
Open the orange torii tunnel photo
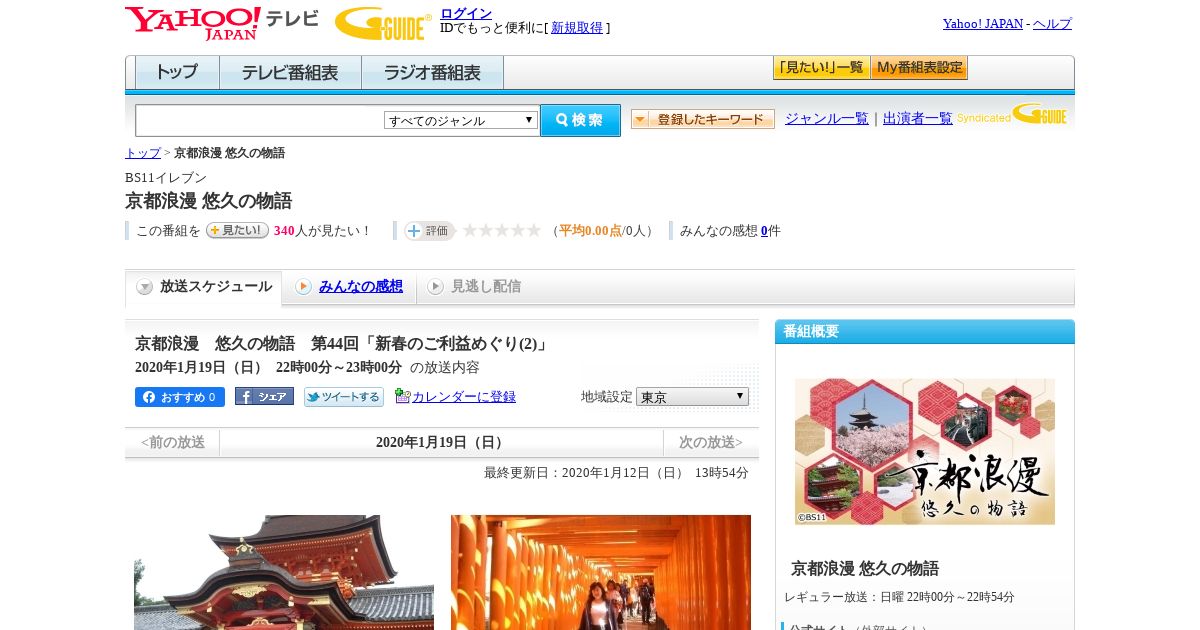pyautogui.click(x=601, y=572)
